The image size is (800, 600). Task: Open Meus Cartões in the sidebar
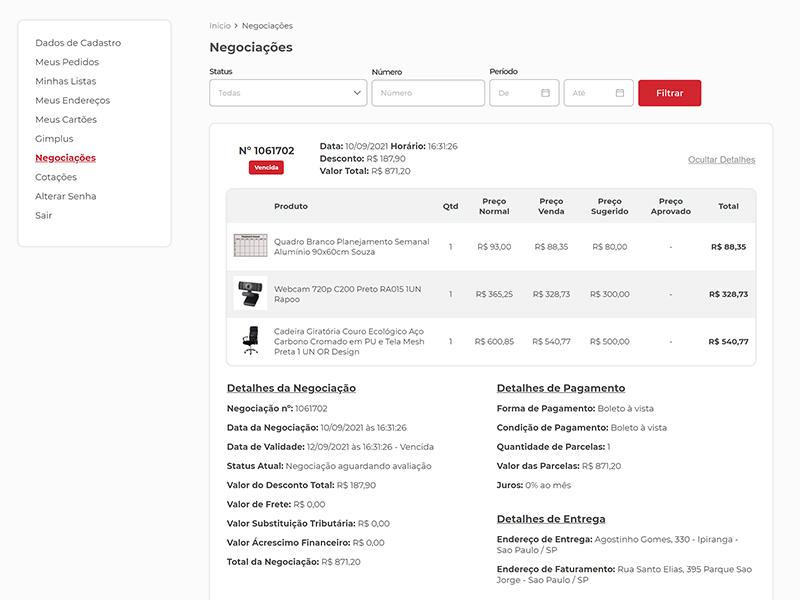[x=66, y=119]
